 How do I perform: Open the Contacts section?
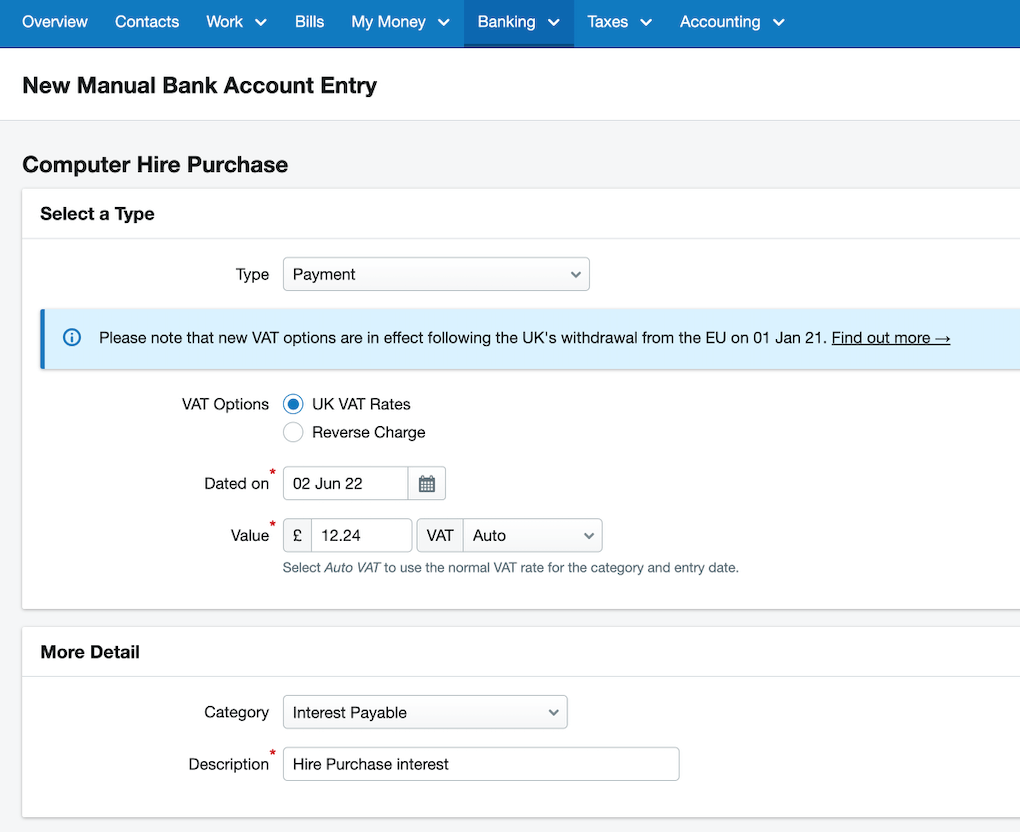(x=146, y=21)
